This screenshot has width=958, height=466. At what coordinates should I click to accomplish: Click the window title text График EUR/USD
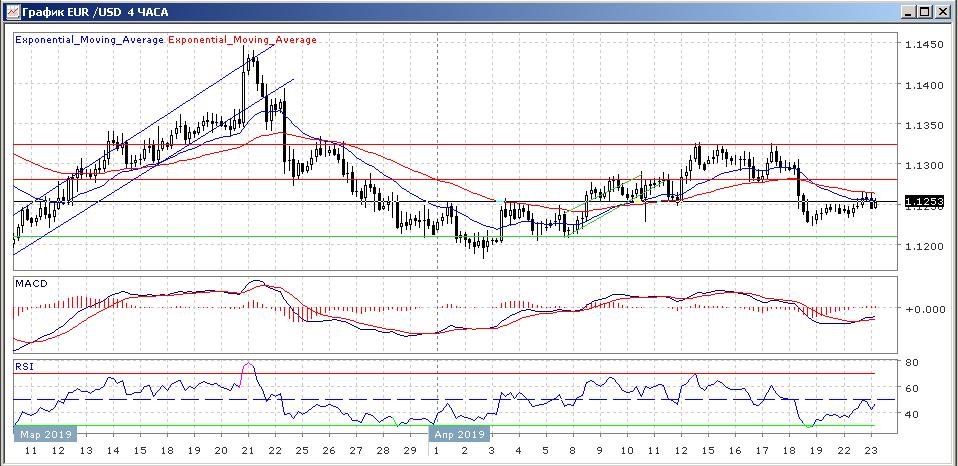[x=95, y=11]
